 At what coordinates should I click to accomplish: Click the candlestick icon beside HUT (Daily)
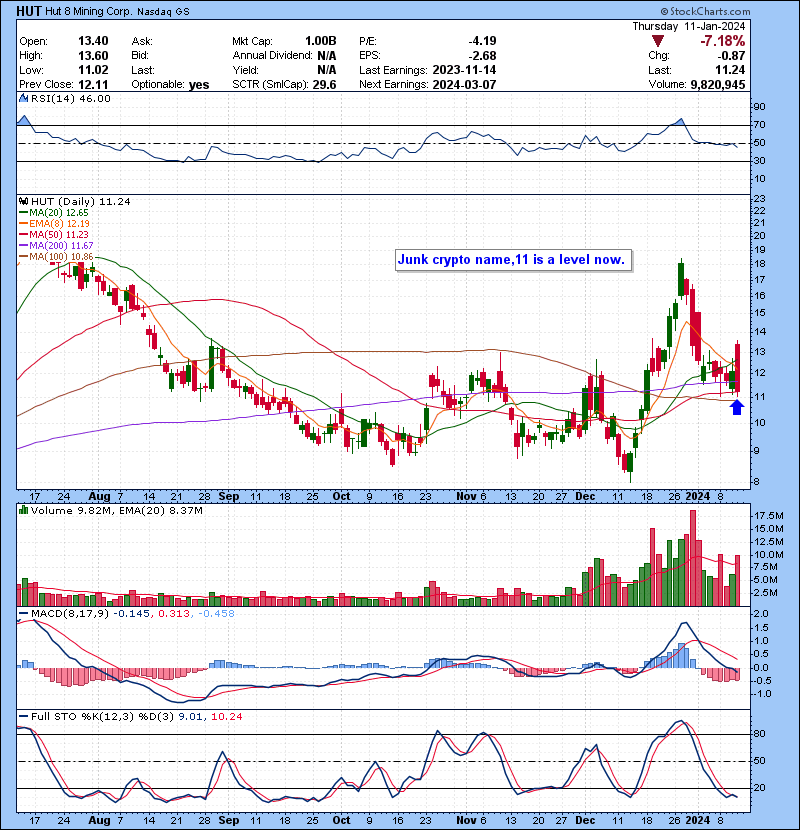click(23, 201)
